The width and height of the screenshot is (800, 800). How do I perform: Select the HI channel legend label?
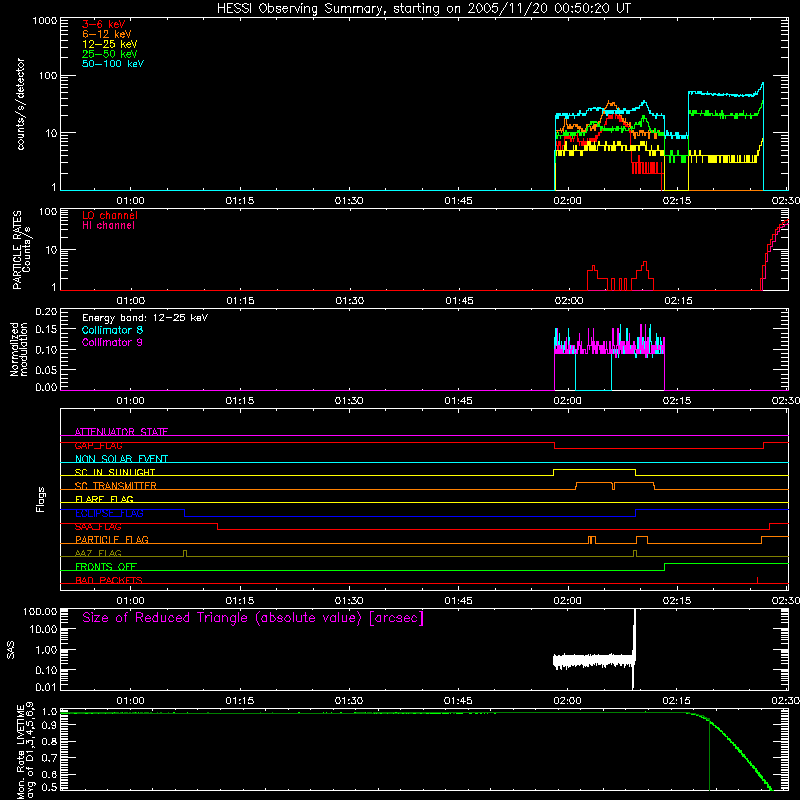coord(108,226)
